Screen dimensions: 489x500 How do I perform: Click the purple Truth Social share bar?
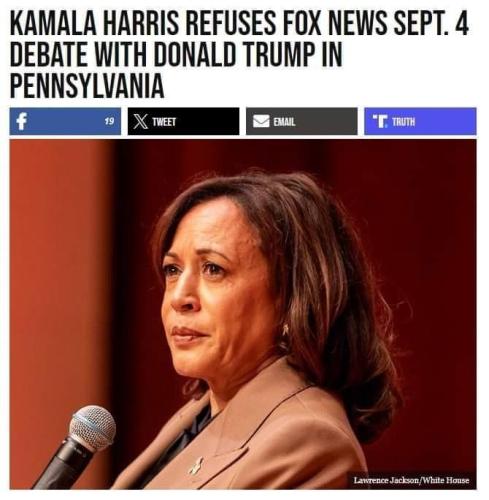click(420, 121)
